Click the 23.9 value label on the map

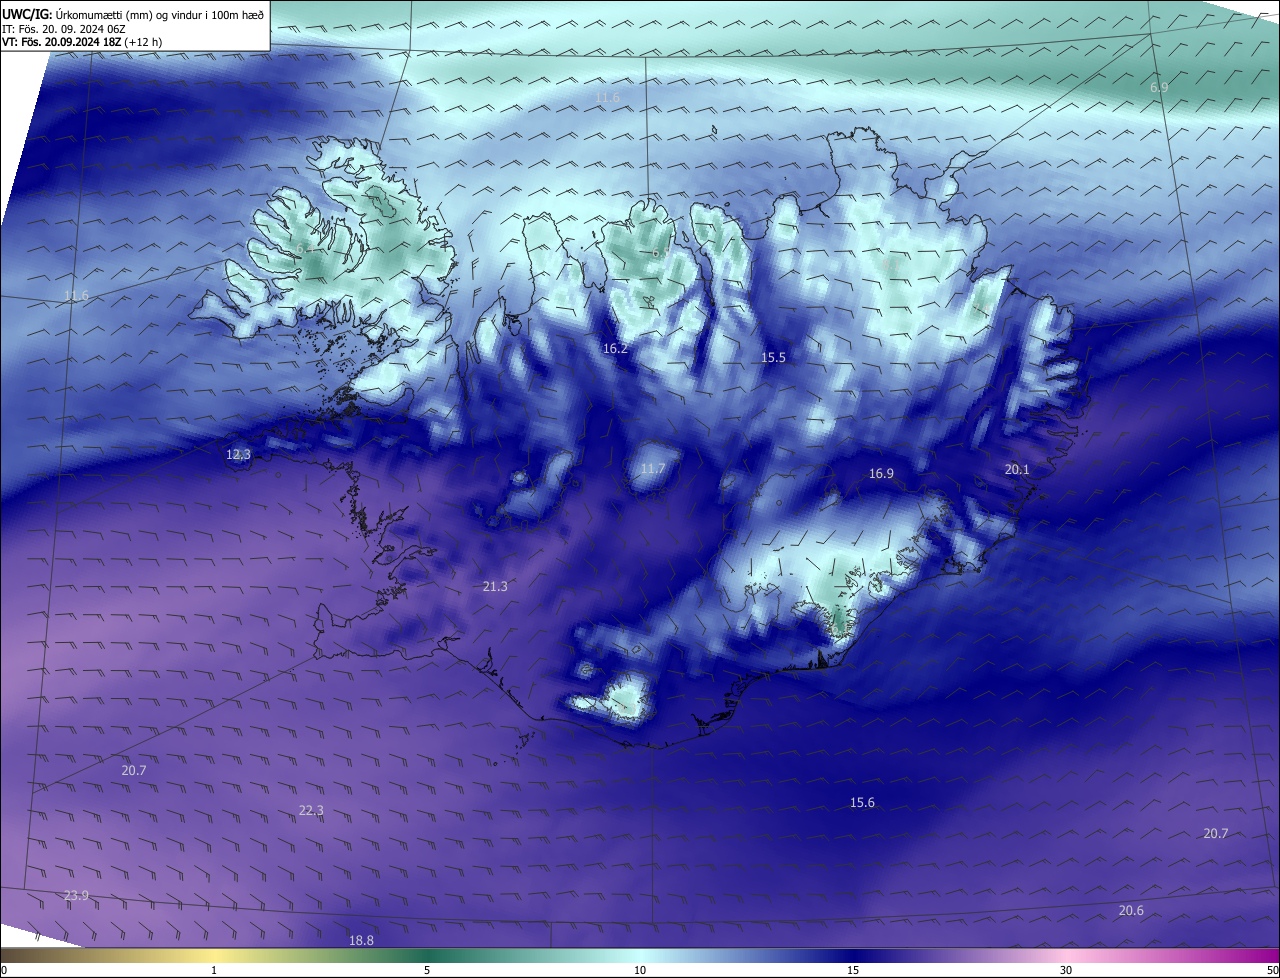(x=76, y=895)
